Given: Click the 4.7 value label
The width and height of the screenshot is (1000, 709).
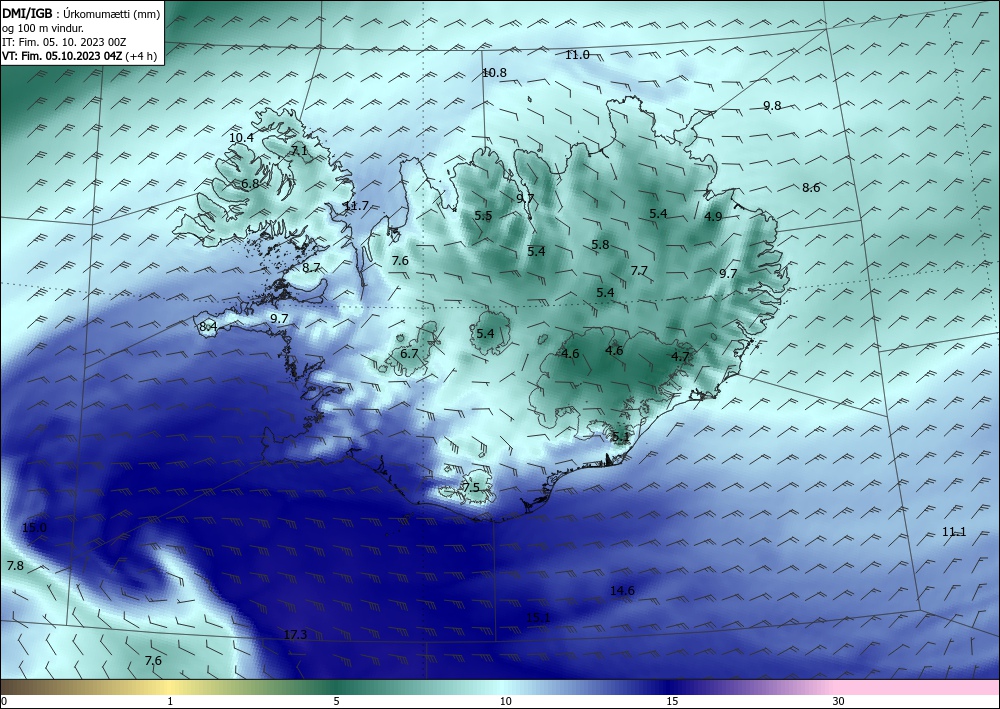Looking at the screenshot, I should click(x=681, y=357).
